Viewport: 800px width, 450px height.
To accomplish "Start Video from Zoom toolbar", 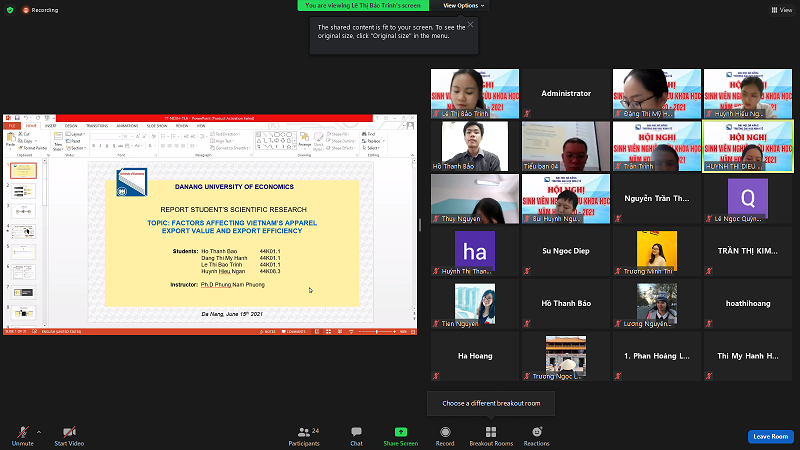I will (69, 436).
